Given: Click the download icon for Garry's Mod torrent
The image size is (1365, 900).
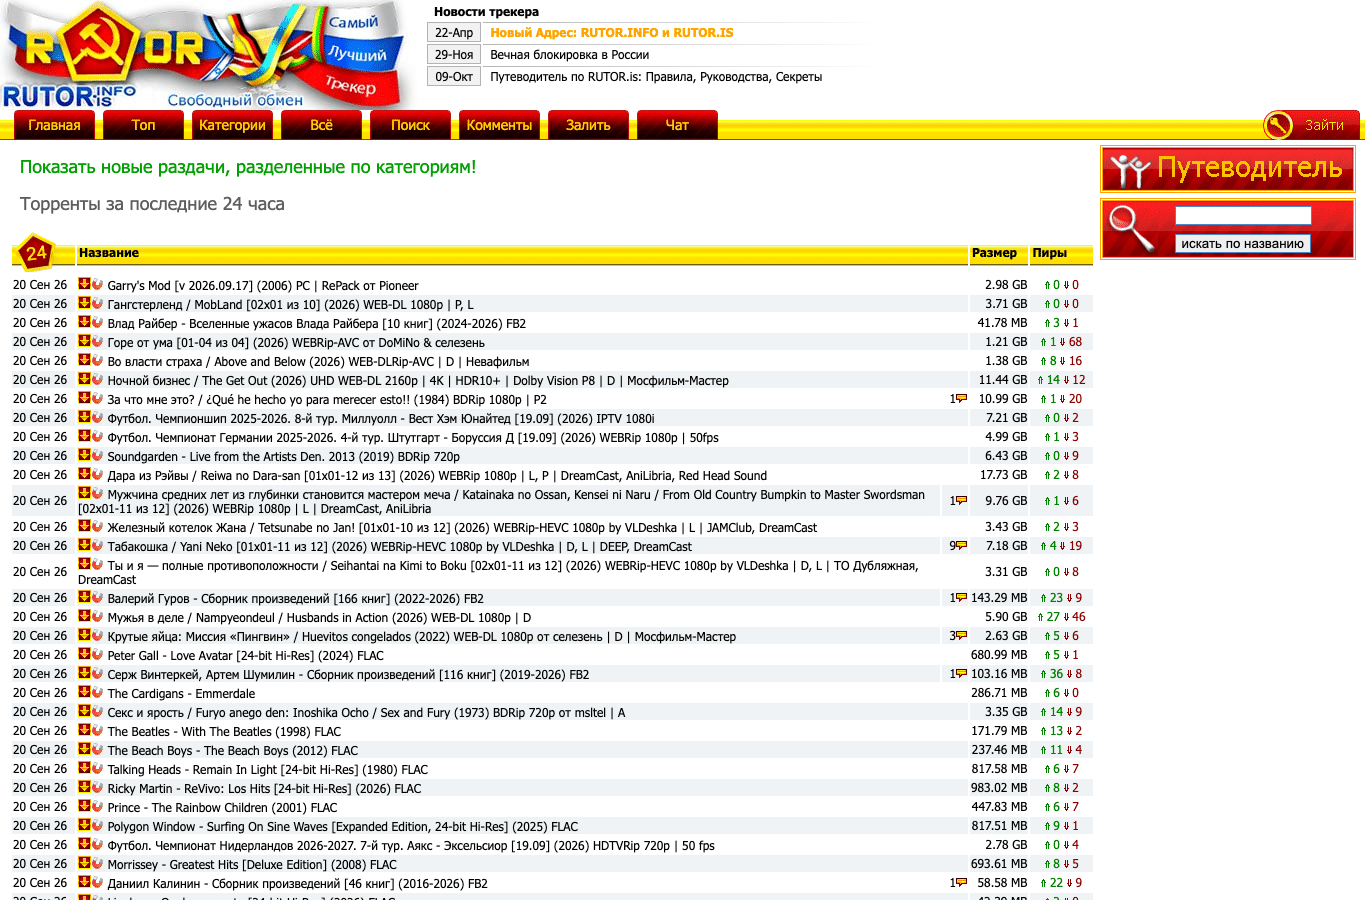Looking at the screenshot, I should 85,284.
